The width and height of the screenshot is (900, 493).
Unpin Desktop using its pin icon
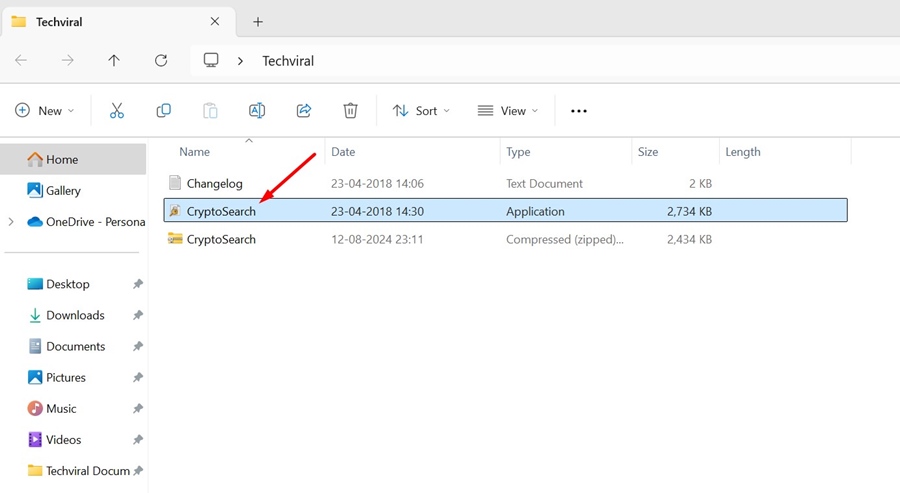click(138, 284)
